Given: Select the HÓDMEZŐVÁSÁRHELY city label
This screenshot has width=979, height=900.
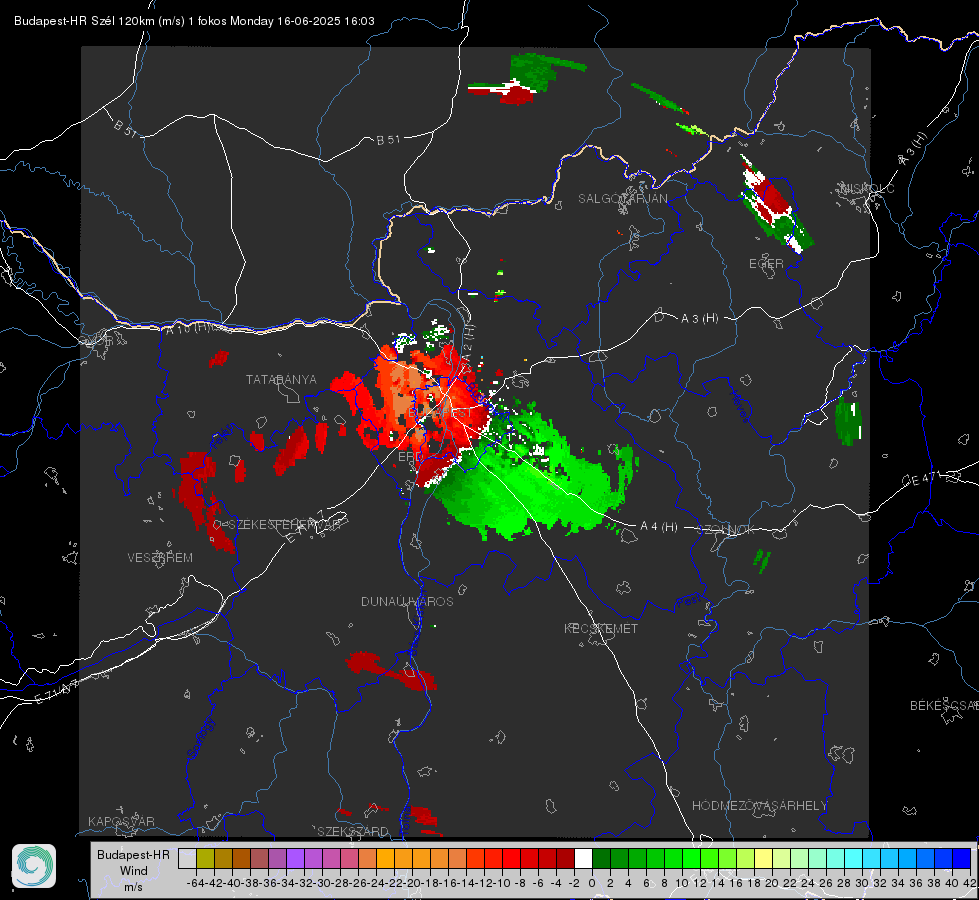Looking at the screenshot, I should 759,806.
